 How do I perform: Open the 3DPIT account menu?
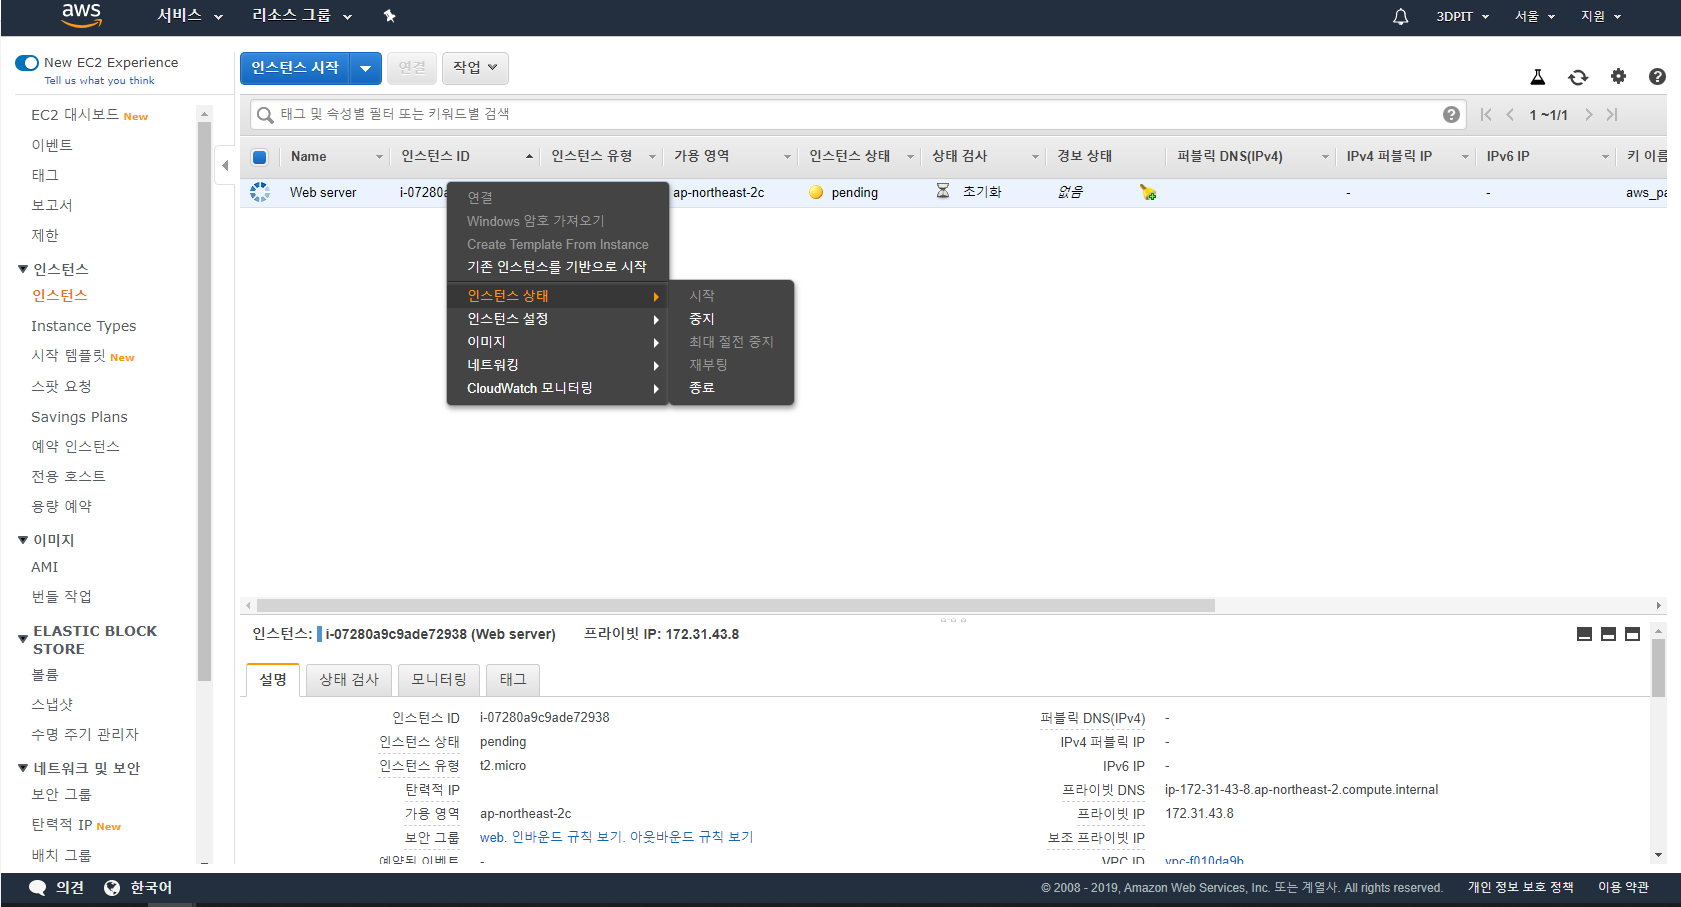pyautogui.click(x=1463, y=16)
